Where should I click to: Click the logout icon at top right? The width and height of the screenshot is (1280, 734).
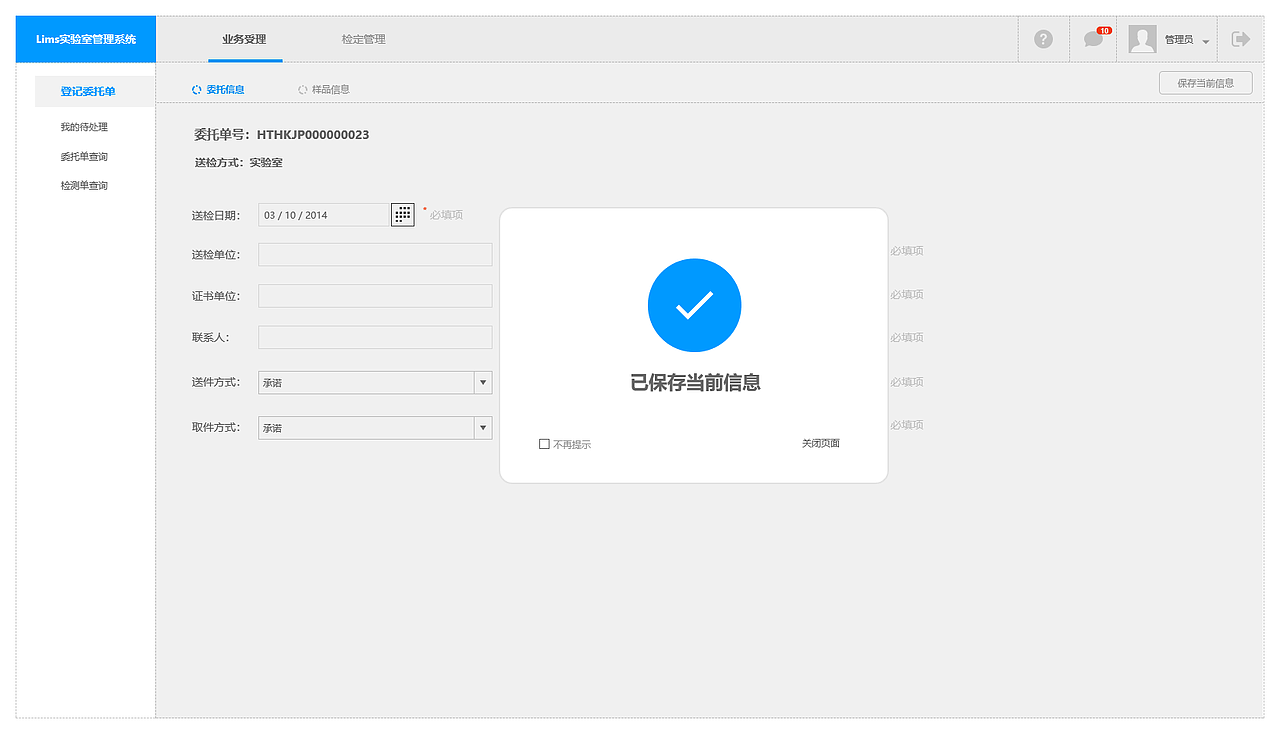tap(1241, 39)
